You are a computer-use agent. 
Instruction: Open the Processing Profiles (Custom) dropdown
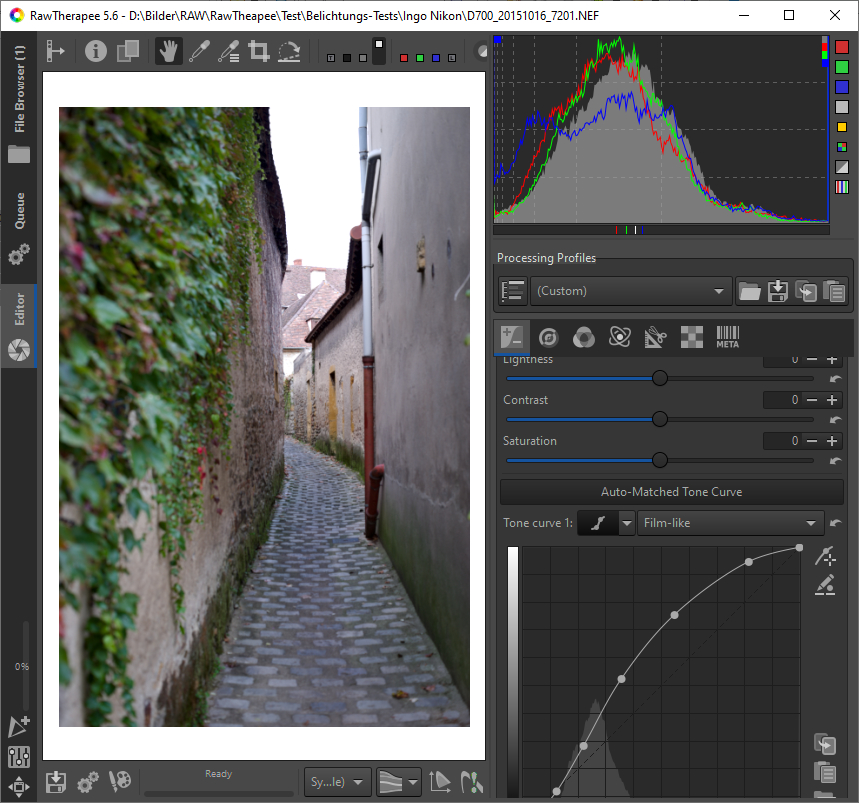tap(631, 291)
